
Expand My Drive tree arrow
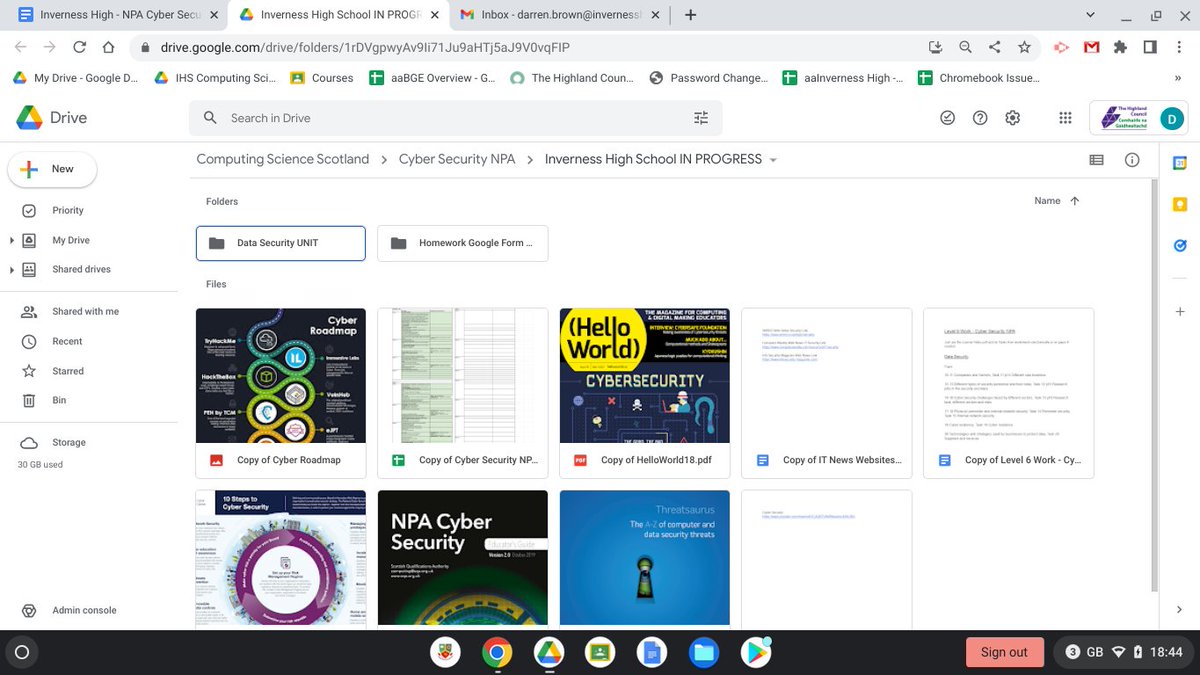[x=12, y=240]
